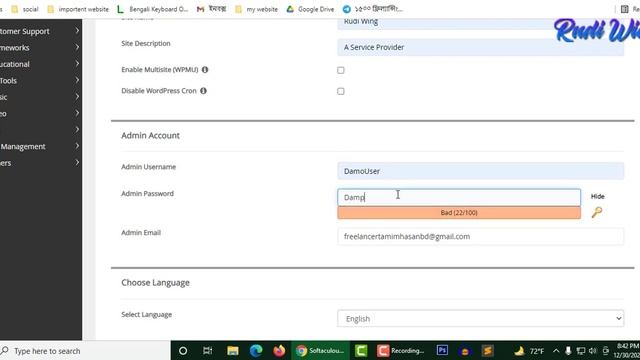This screenshot has width=640, height=360.
Task: Switch to the Recording taskbar app
Action: (401, 351)
